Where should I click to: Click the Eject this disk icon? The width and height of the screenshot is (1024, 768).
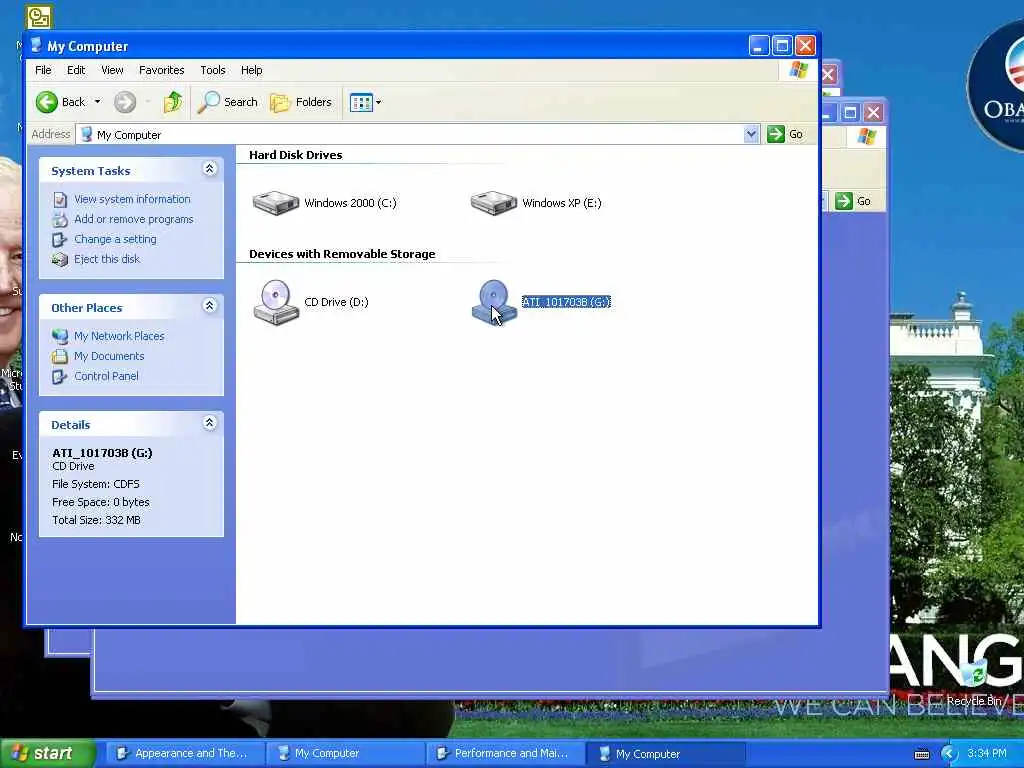point(60,259)
